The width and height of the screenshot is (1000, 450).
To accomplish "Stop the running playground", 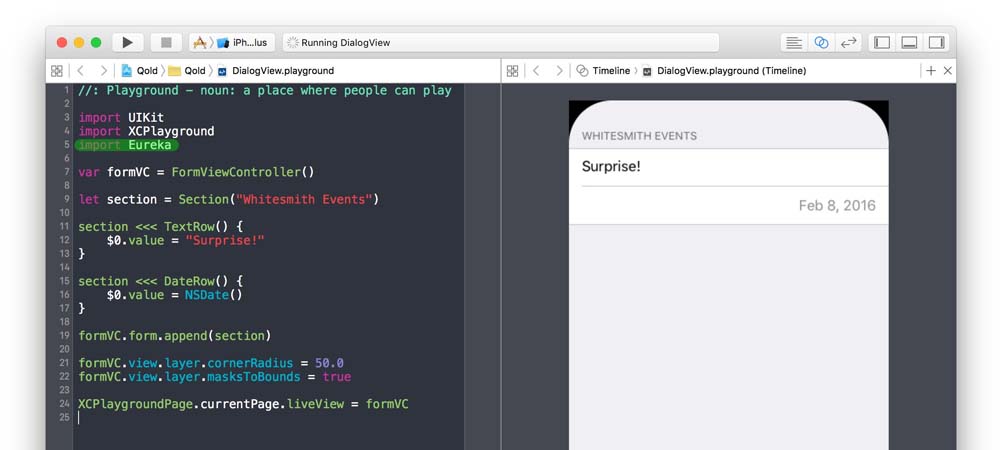I will [166, 43].
